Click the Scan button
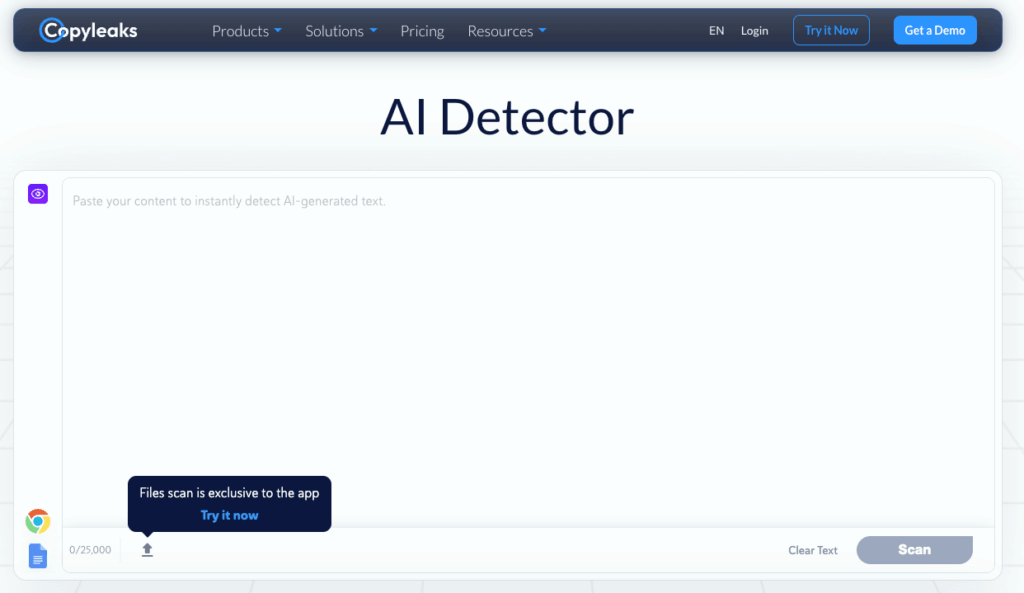Image resolution: width=1024 pixels, height=593 pixels. click(x=914, y=550)
